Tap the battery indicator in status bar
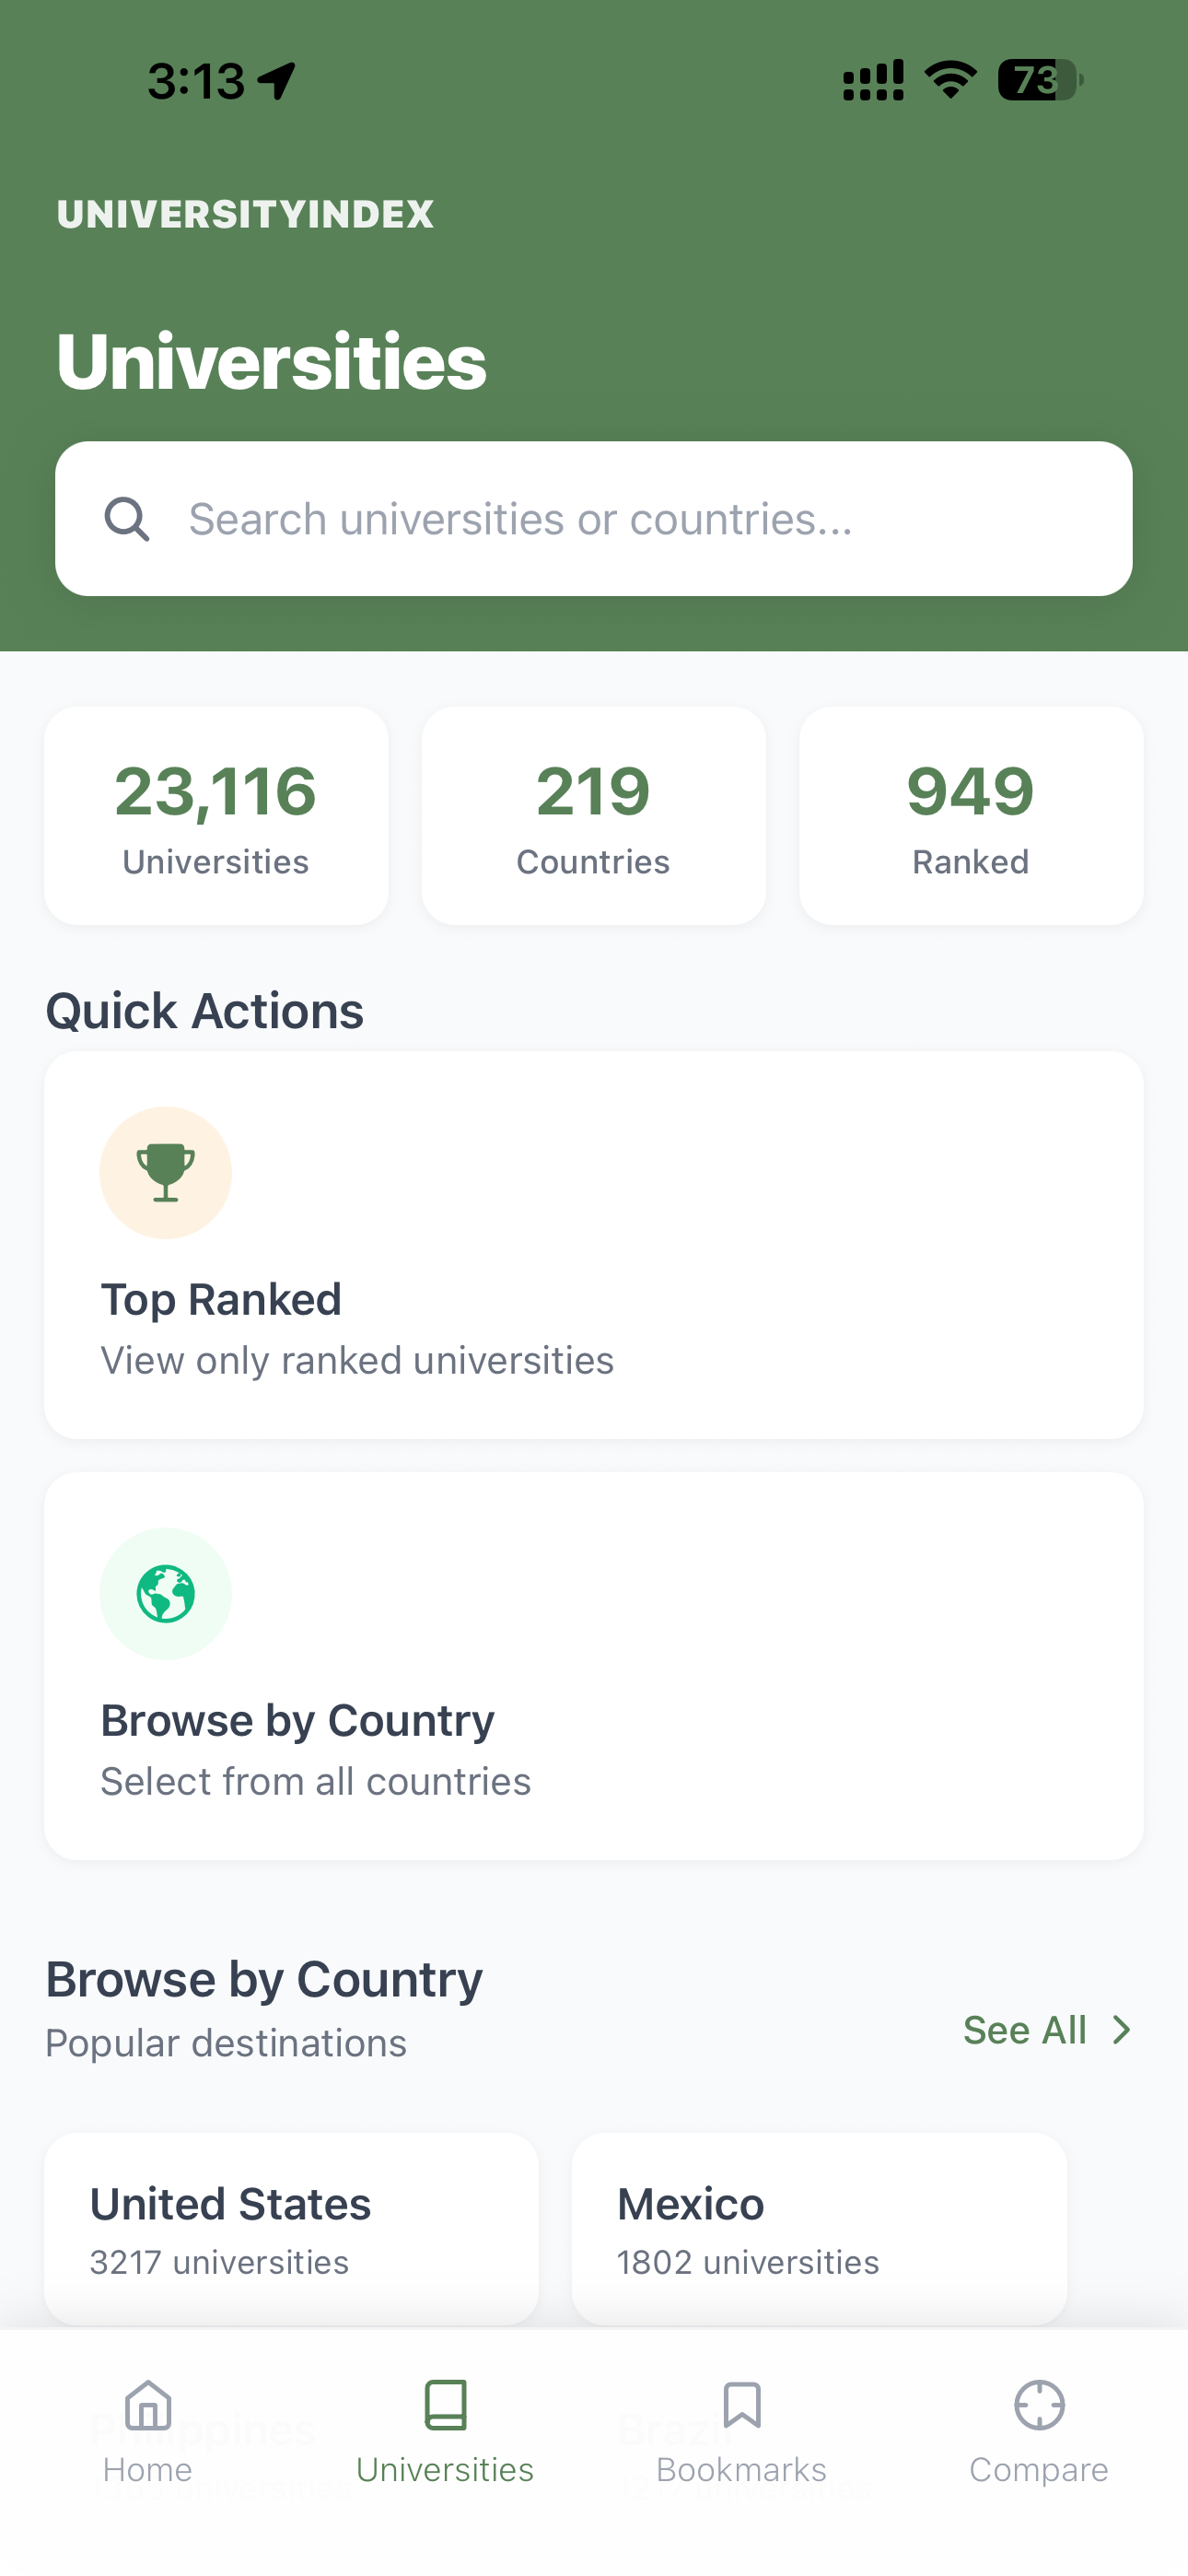 click(x=1040, y=80)
